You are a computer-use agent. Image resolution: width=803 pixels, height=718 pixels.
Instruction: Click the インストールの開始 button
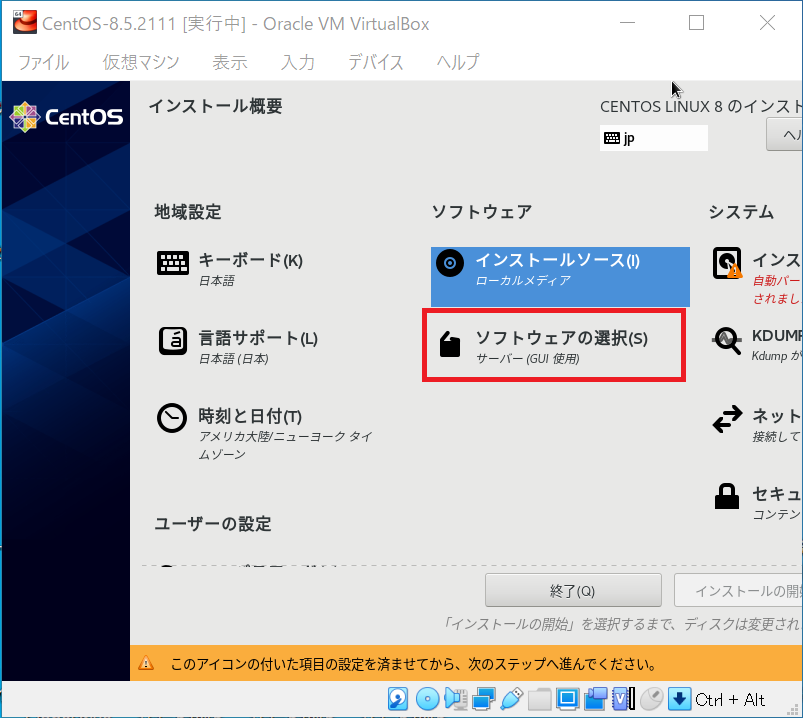[x=738, y=590]
